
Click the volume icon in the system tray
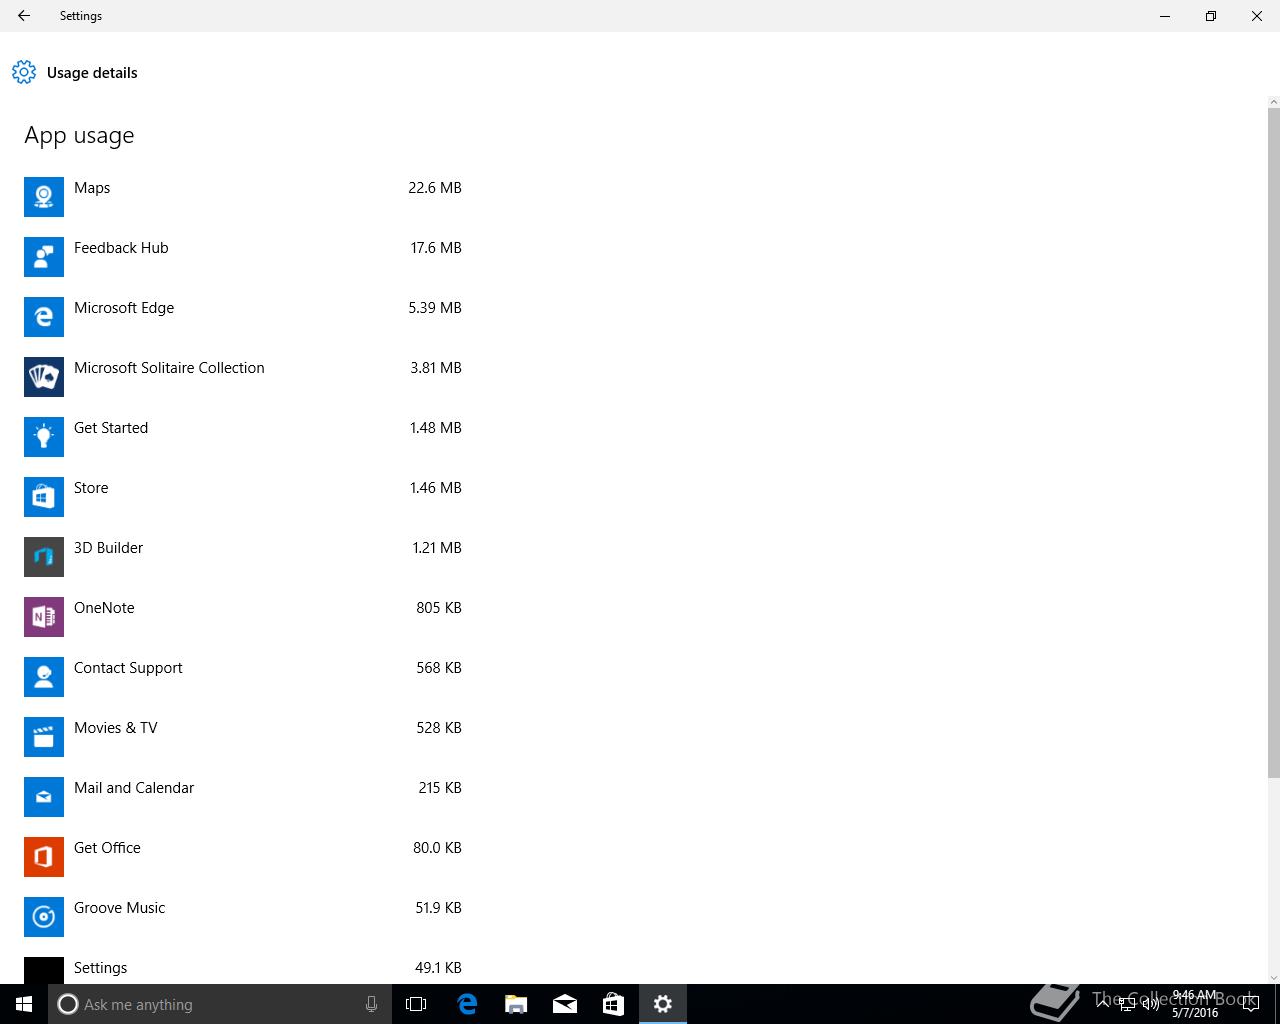(1151, 1004)
